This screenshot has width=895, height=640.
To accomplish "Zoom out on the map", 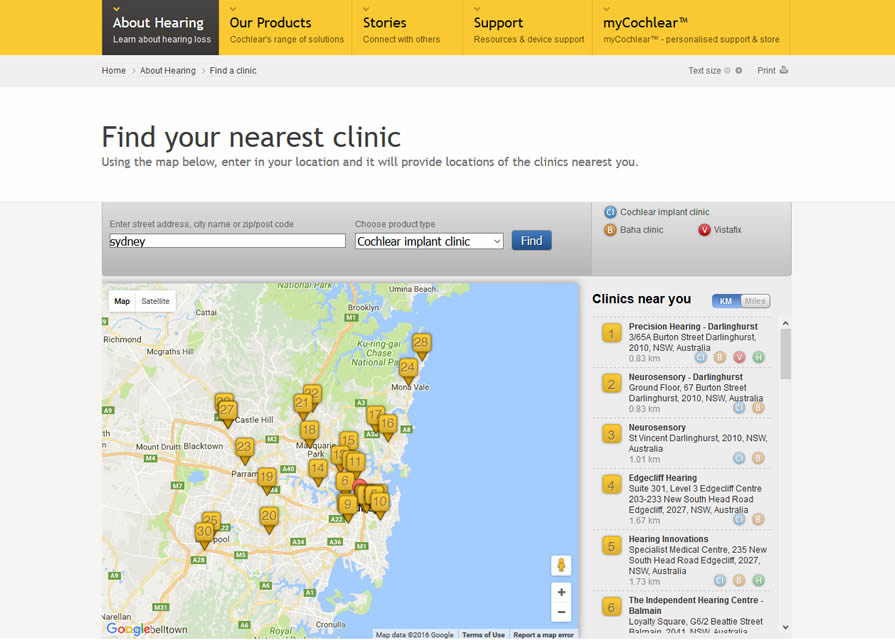I will click(x=561, y=612).
